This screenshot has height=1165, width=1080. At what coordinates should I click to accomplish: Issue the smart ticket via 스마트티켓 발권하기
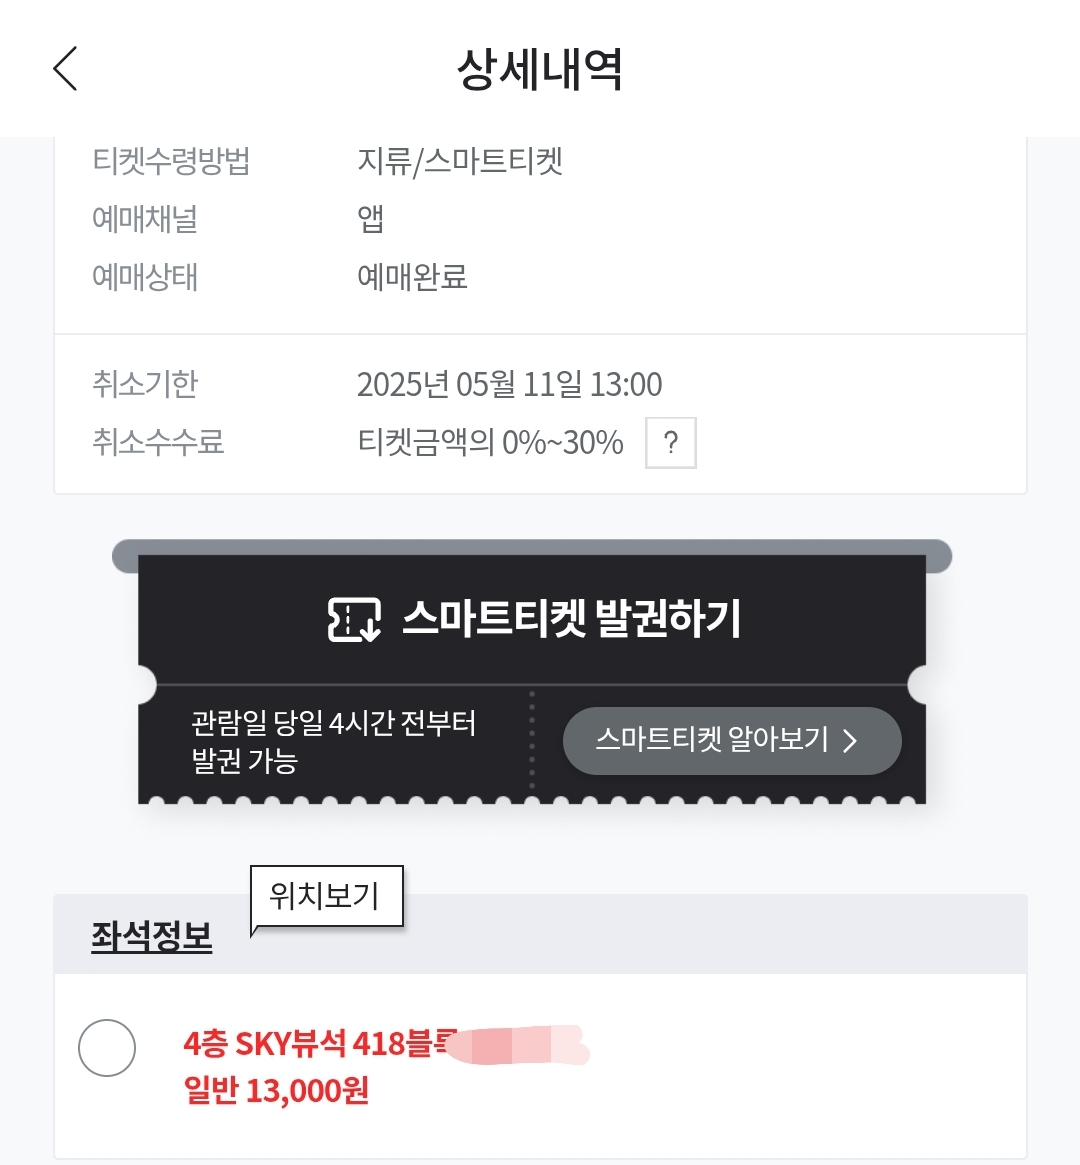[532, 619]
